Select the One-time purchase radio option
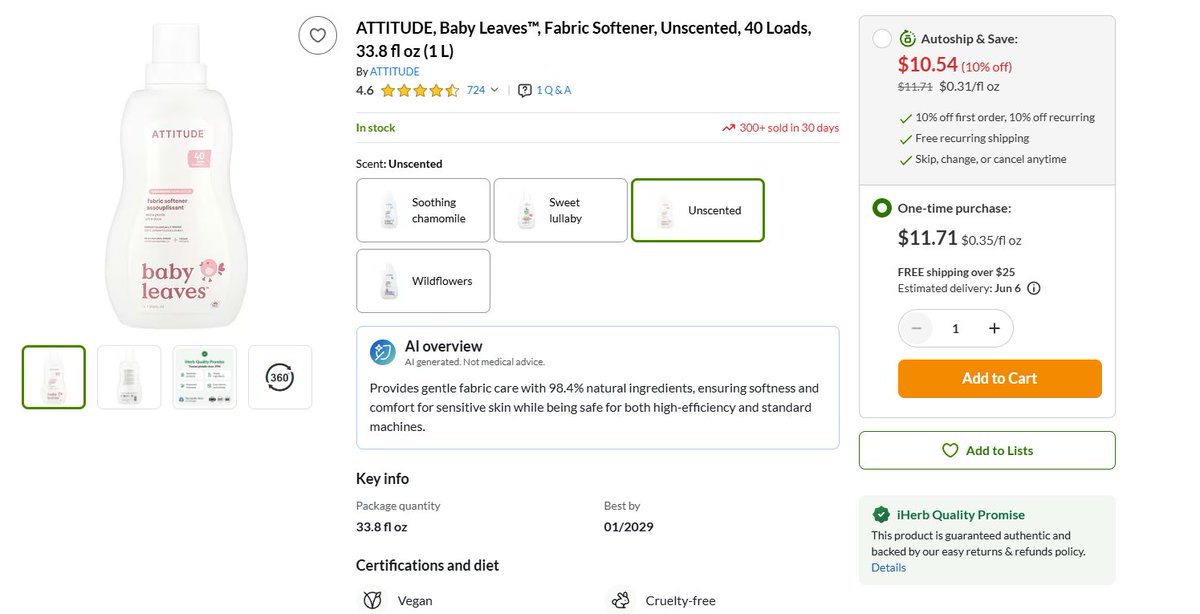1200x614 pixels. coord(882,208)
